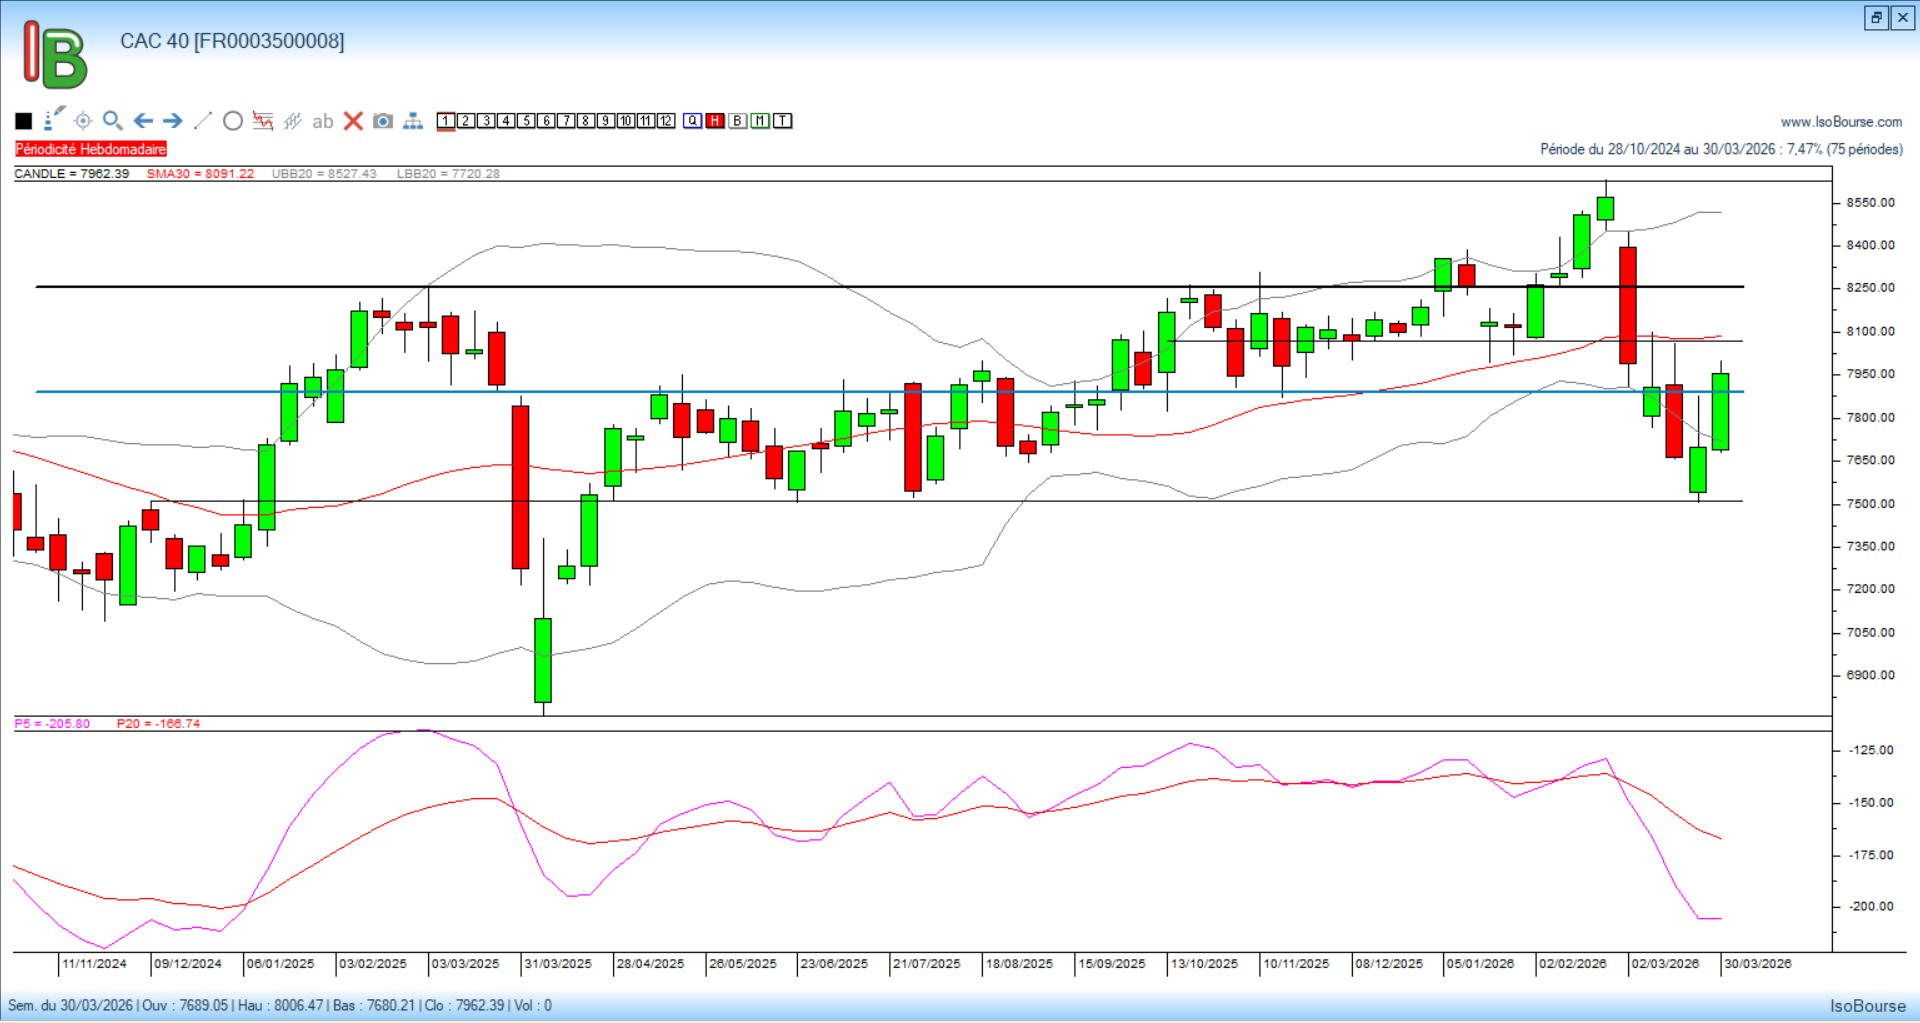Select the magnifying glass zoom tool
The width and height of the screenshot is (1920, 1023).
[x=112, y=121]
